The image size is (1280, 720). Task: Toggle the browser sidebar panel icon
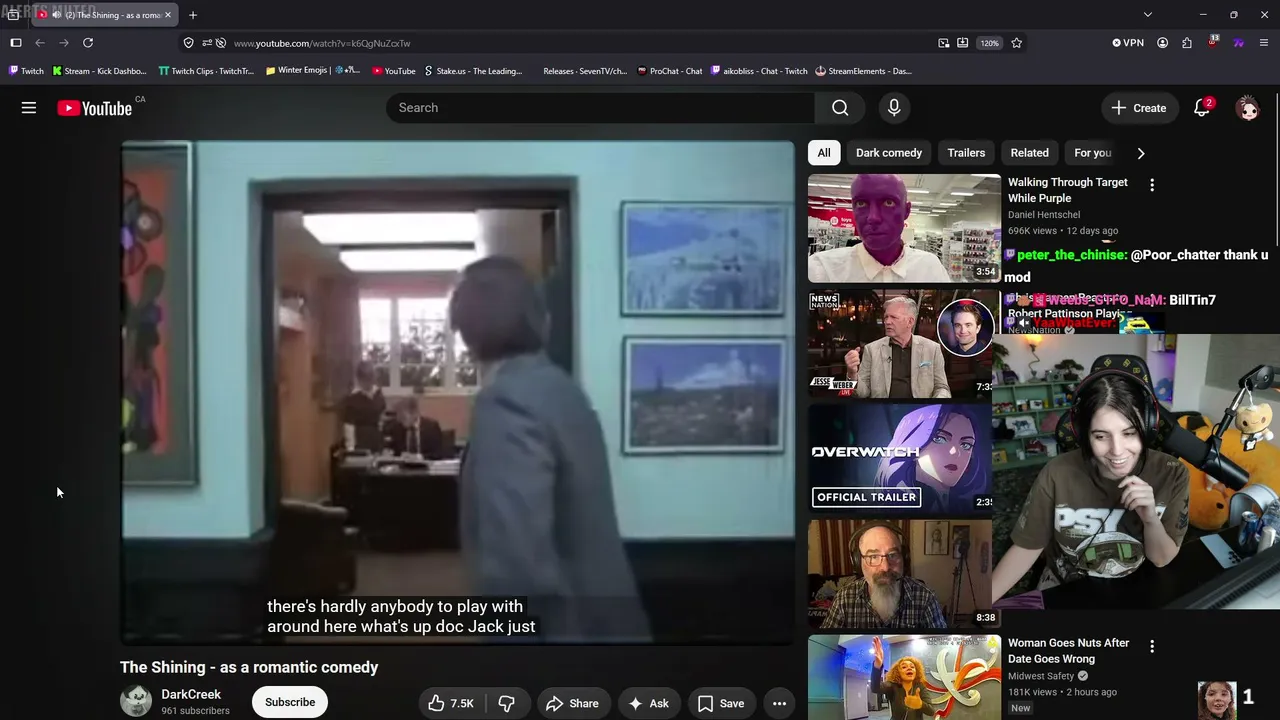coord(16,43)
